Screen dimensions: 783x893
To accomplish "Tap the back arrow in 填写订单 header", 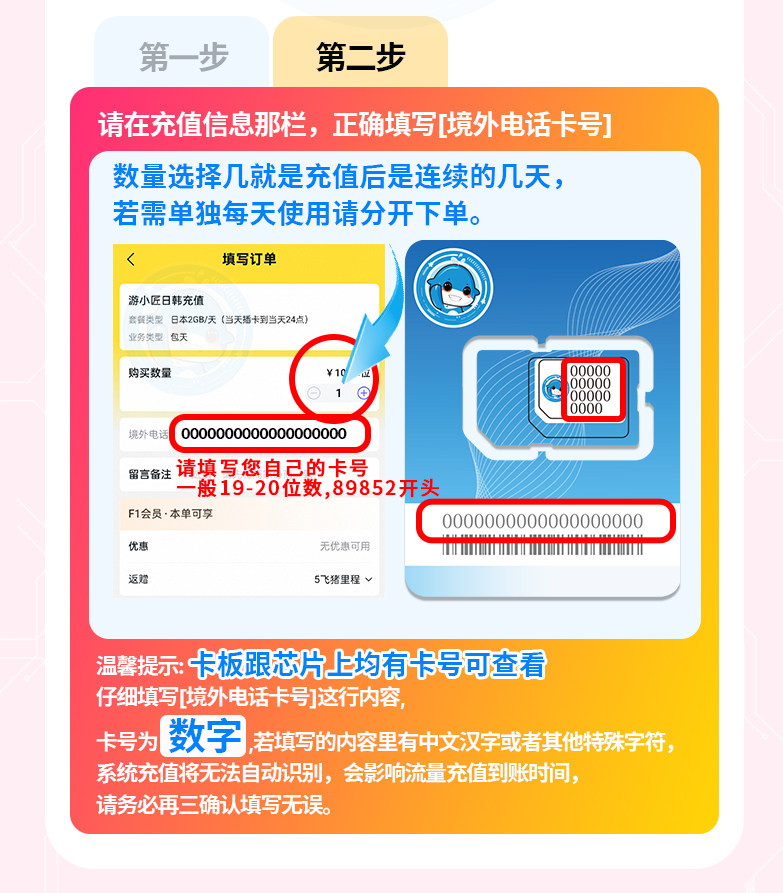I will (x=131, y=260).
